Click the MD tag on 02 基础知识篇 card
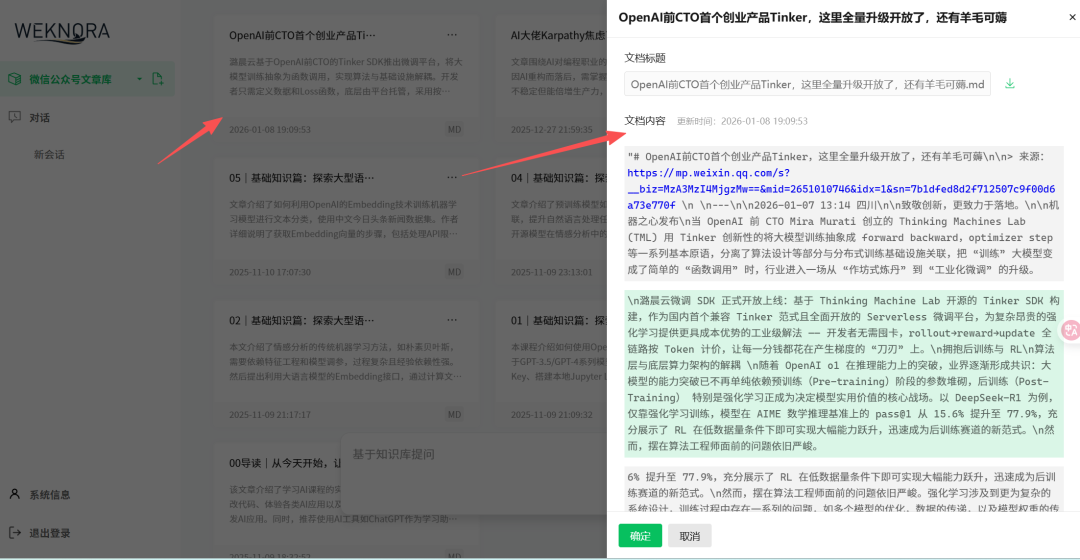The width and height of the screenshot is (1080, 560). click(x=454, y=415)
